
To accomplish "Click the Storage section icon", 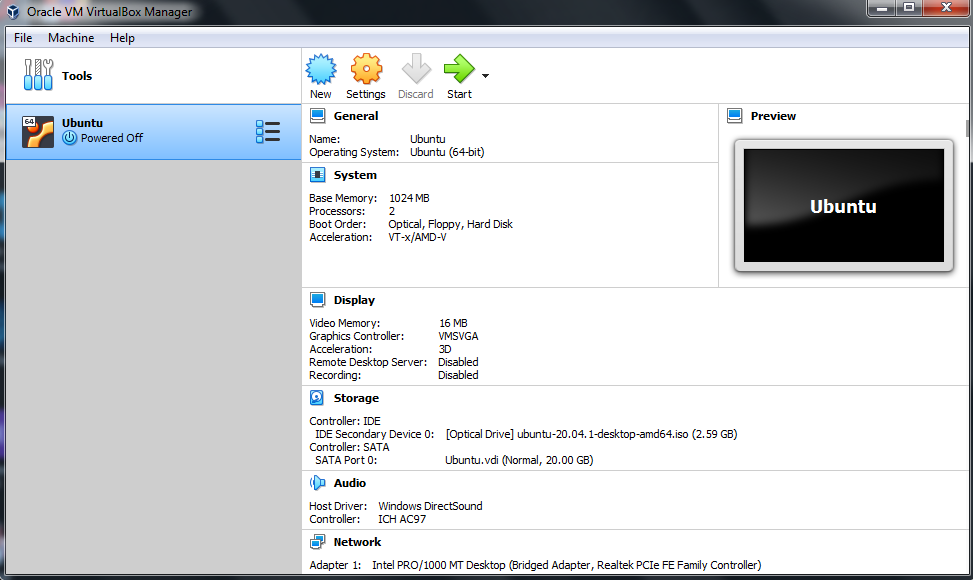I will [319, 397].
